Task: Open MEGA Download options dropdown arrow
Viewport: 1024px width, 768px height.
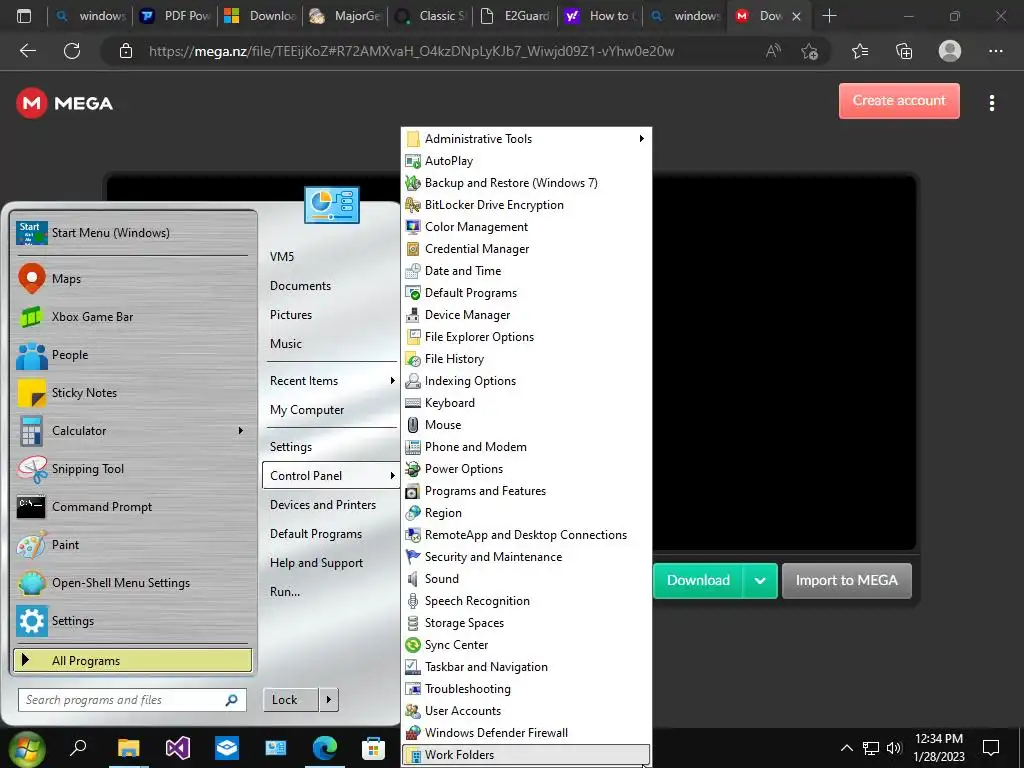Action: click(760, 581)
